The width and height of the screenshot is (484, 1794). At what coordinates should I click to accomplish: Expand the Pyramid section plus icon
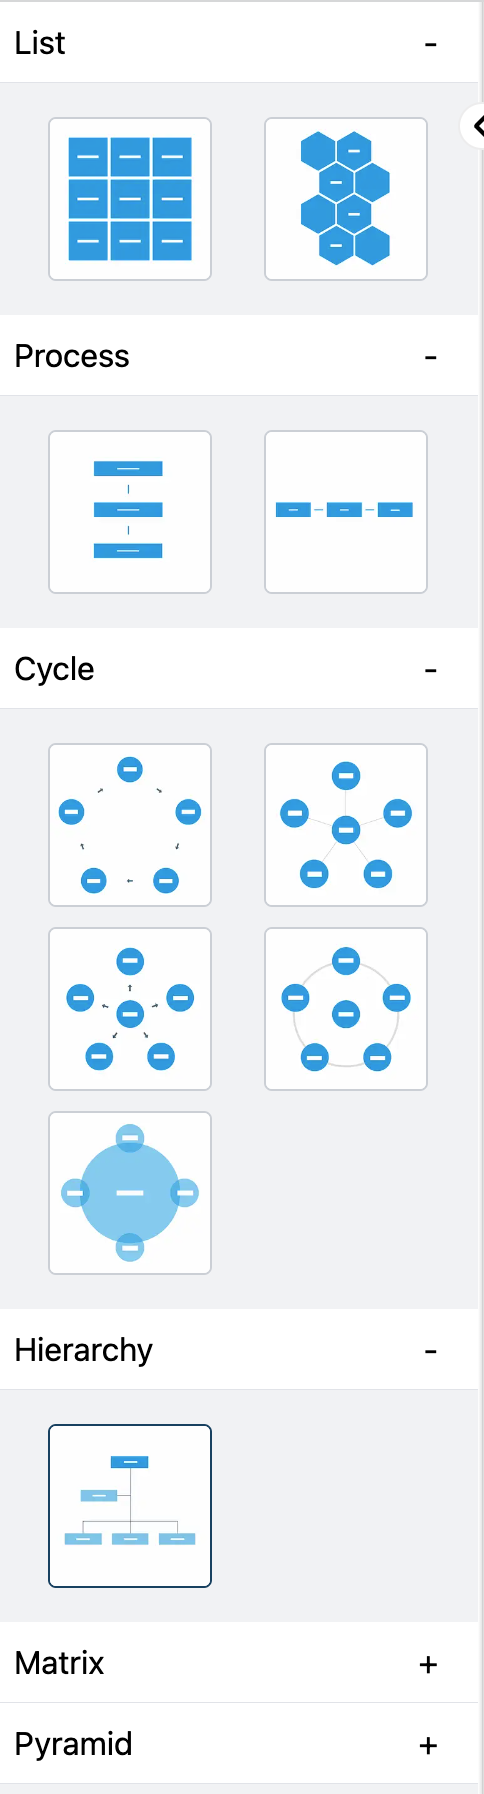click(429, 1745)
